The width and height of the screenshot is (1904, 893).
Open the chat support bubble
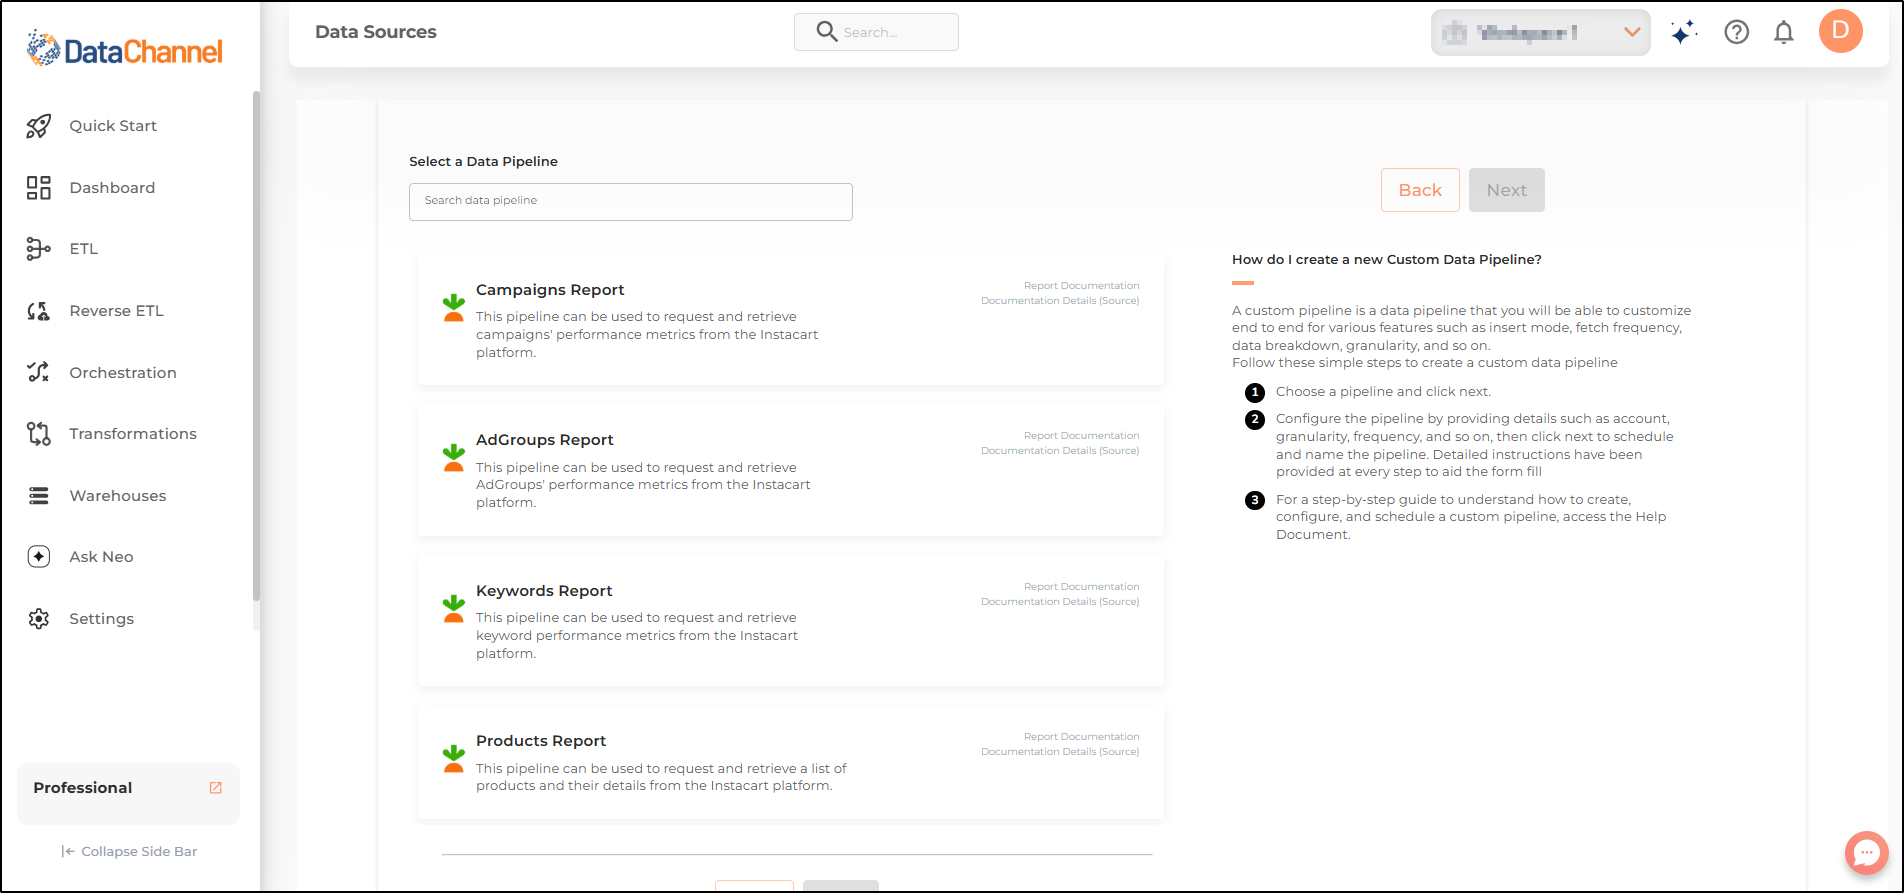[1867, 853]
